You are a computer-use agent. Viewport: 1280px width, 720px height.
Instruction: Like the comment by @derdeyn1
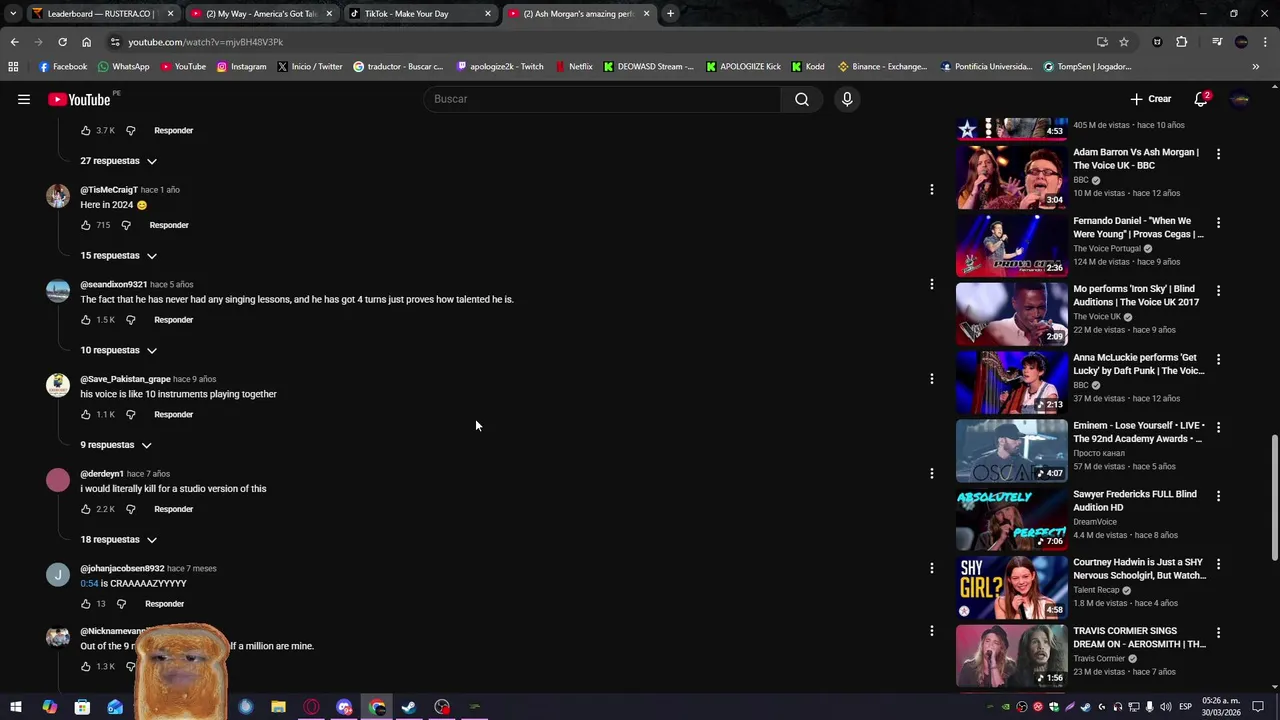(86, 509)
